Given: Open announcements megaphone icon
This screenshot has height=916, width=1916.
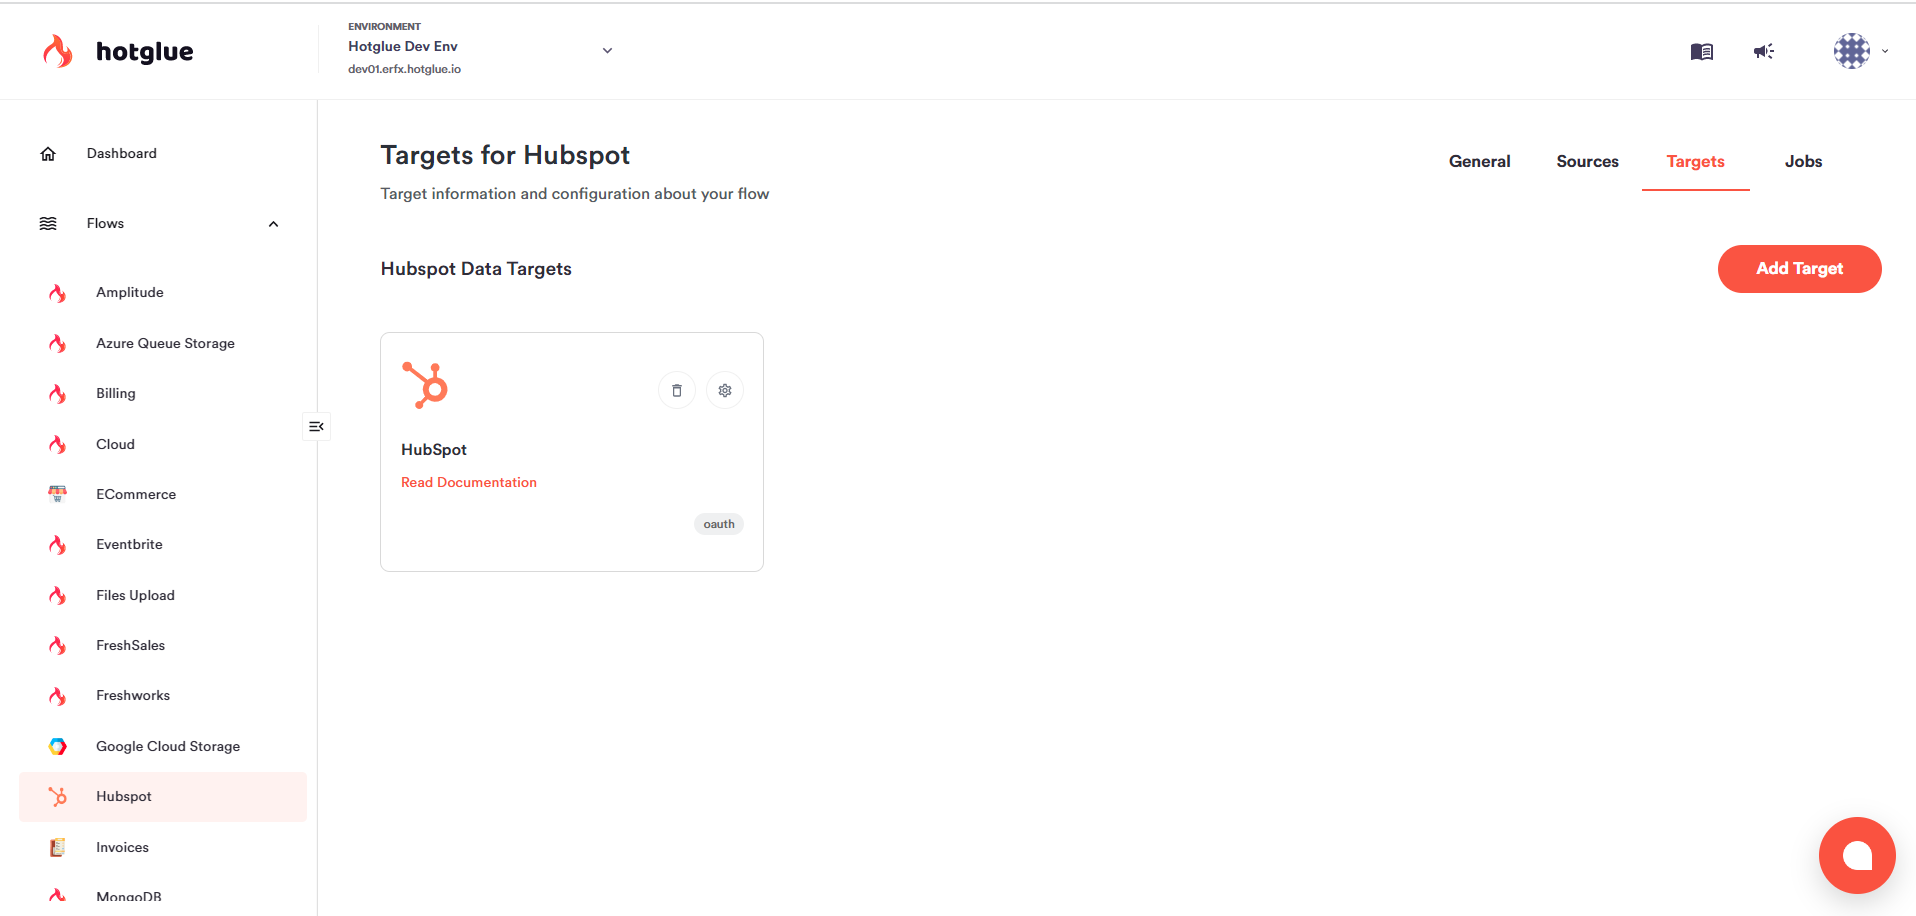Looking at the screenshot, I should coord(1764,51).
